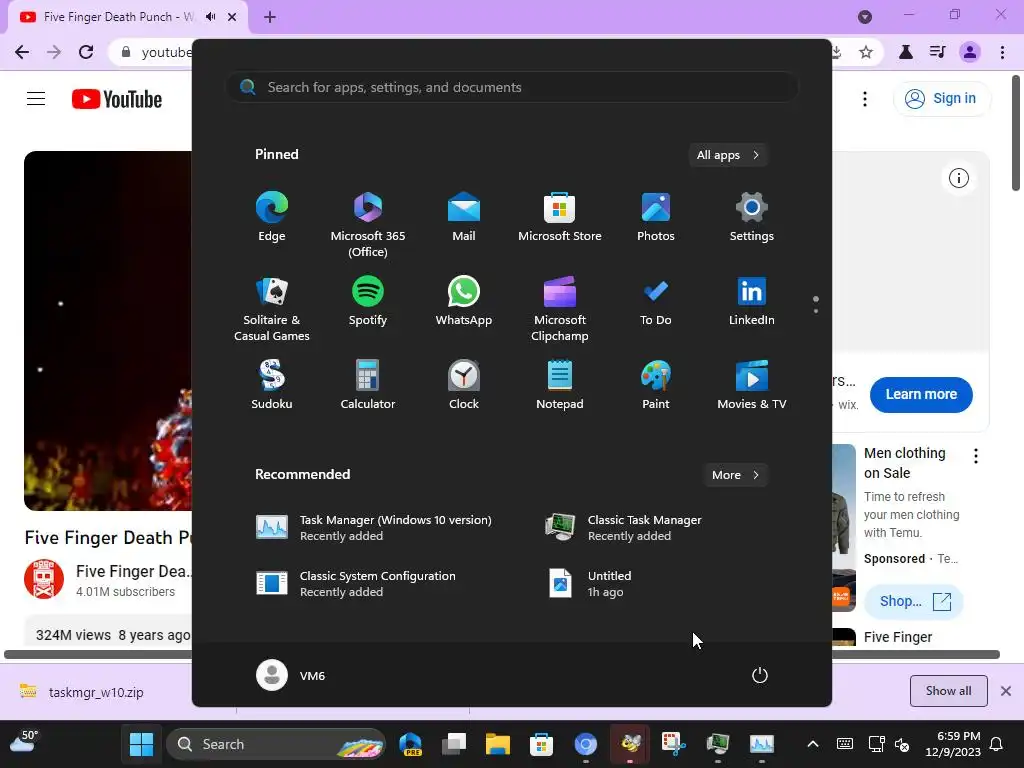The height and width of the screenshot is (768, 1024).
Task: Launch the To Do app
Action: (x=656, y=302)
